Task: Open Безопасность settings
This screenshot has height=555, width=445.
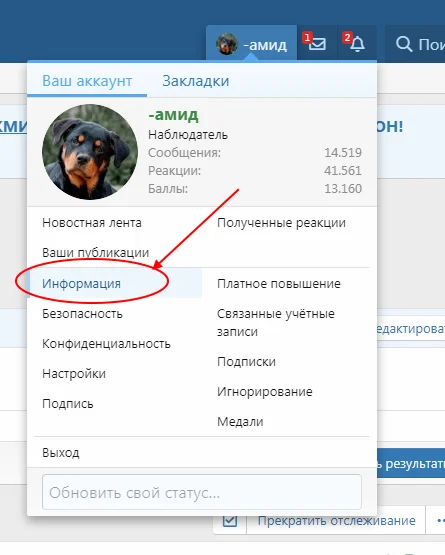Action: pos(82,314)
